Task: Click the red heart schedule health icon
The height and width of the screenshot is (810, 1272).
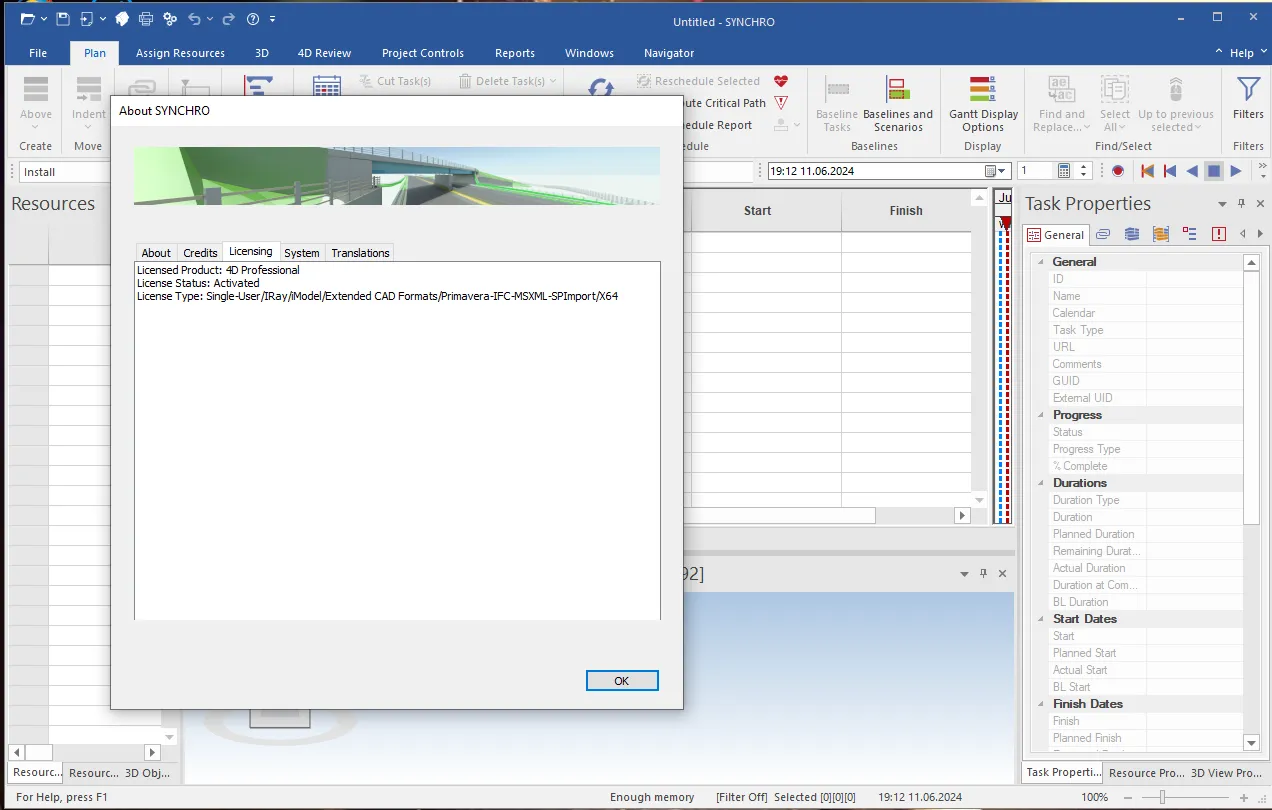Action: tap(781, 81)
